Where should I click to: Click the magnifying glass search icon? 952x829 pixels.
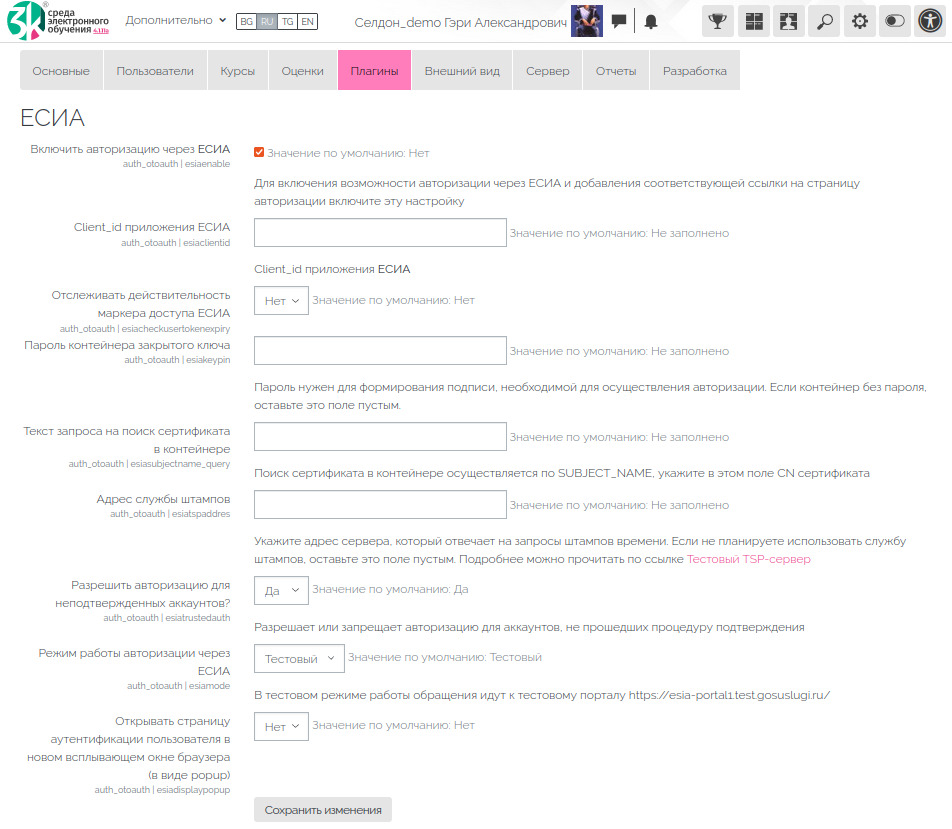coord(823,21)
